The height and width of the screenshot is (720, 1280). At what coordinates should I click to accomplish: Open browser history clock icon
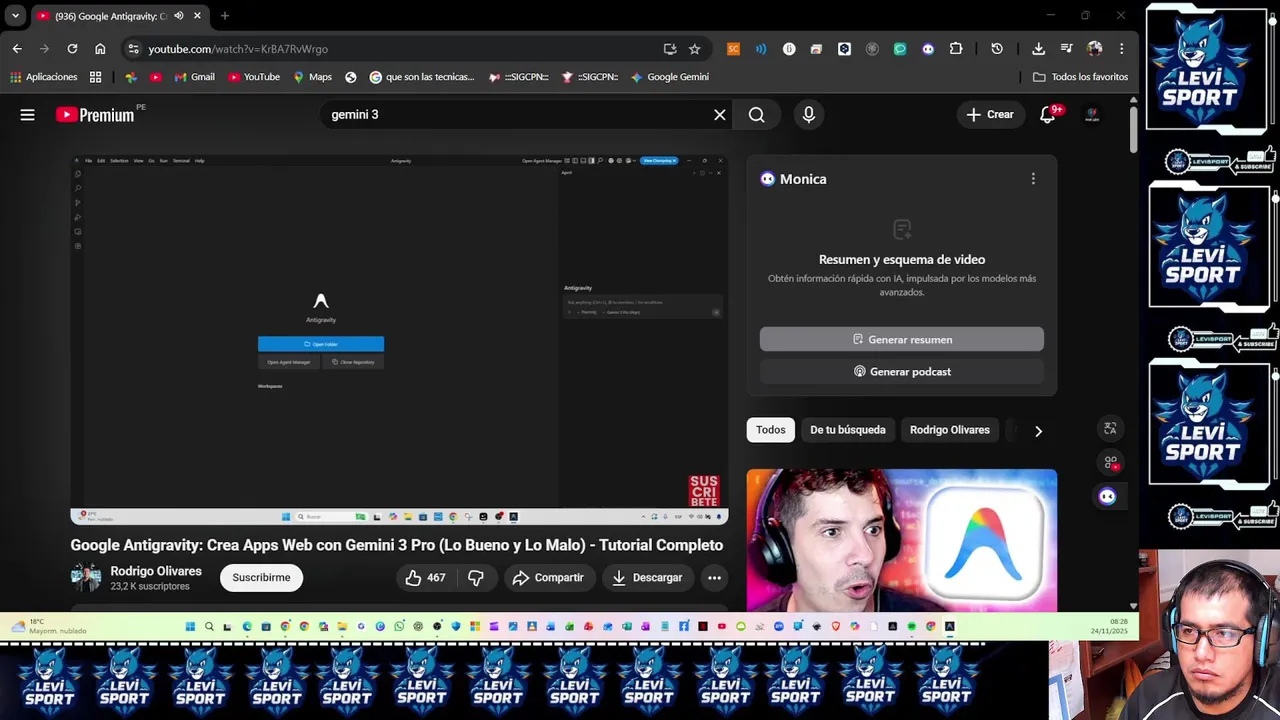997,49
